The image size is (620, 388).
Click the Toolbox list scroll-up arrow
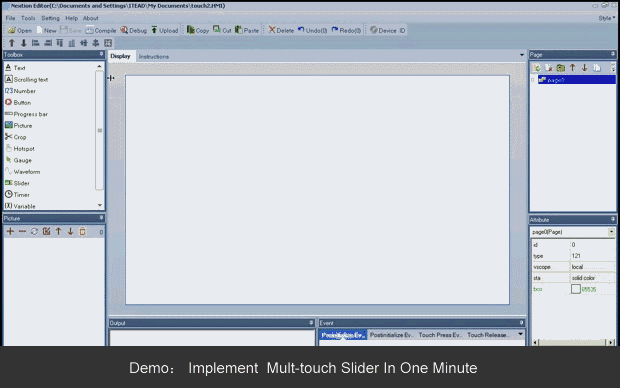[x=100, y=66]
